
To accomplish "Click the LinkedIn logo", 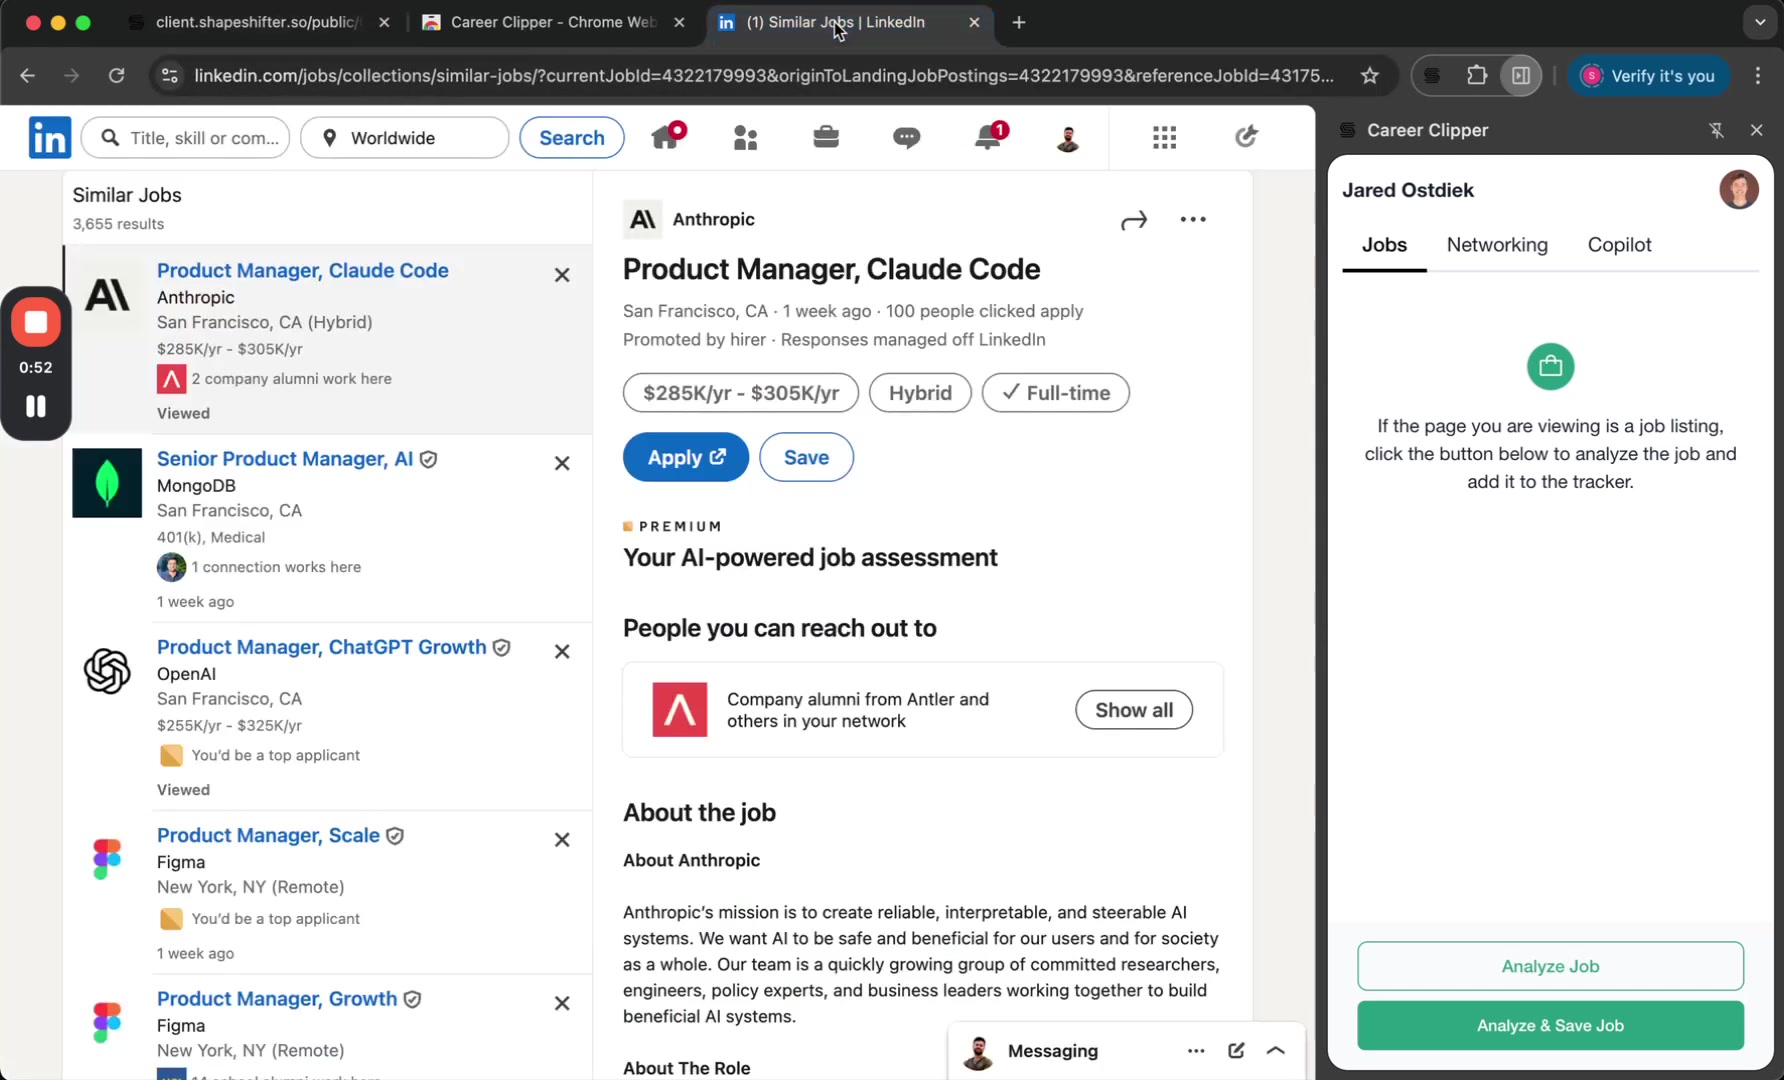I will 49,137.
